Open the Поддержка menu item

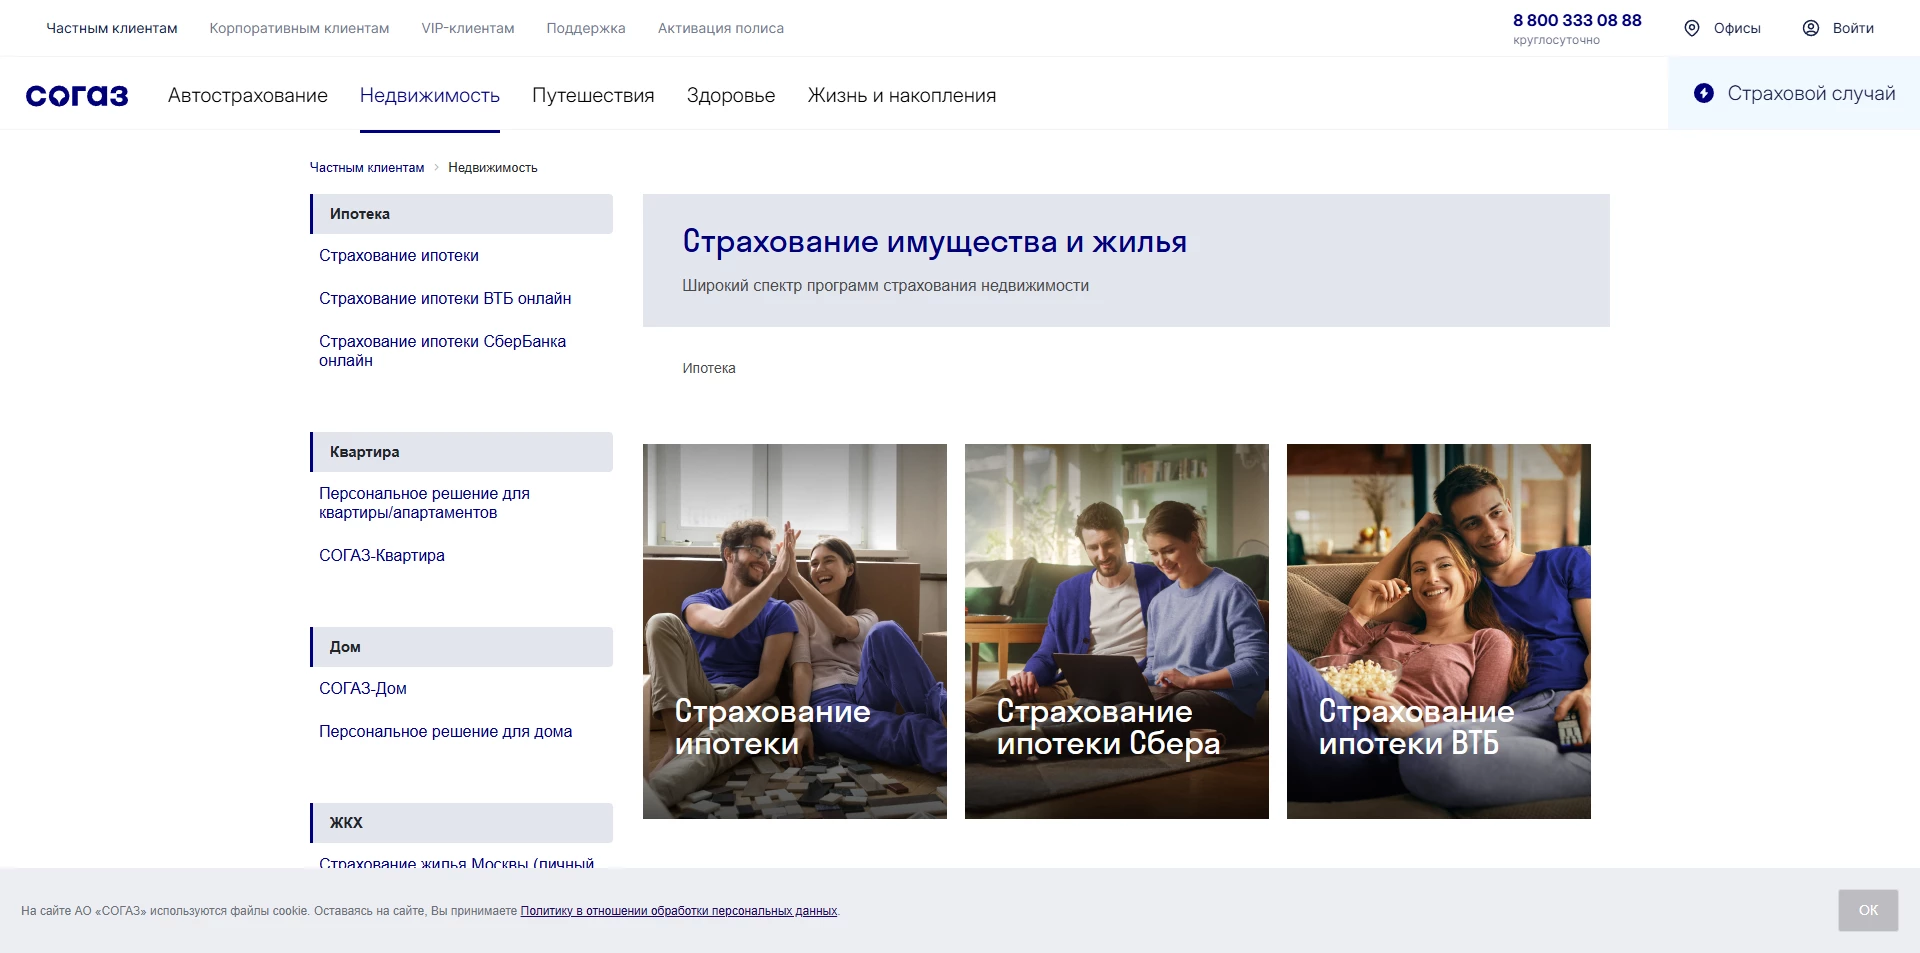(x=585, y=28)
